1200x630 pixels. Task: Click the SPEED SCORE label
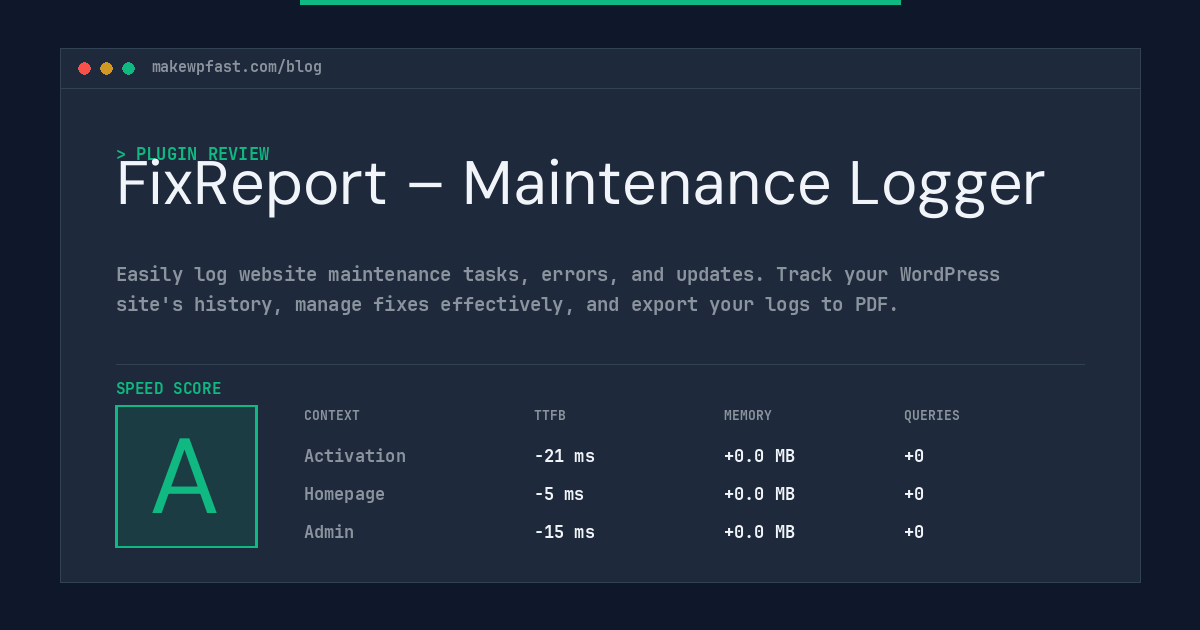pos(169,389)
